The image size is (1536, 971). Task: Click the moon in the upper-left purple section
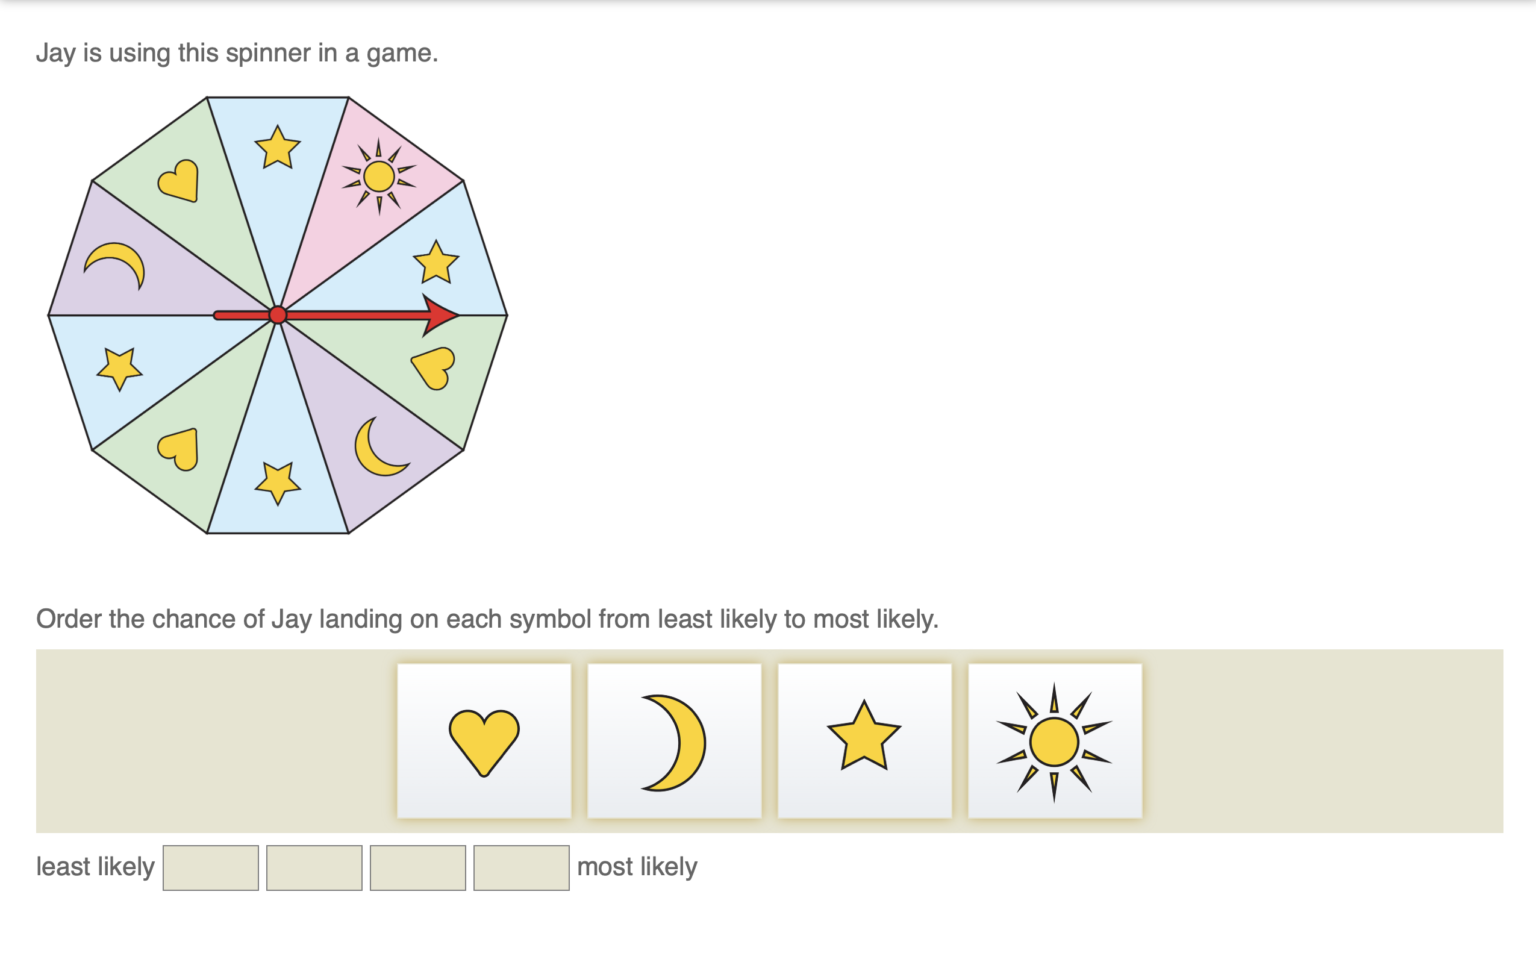click(116, 265)
